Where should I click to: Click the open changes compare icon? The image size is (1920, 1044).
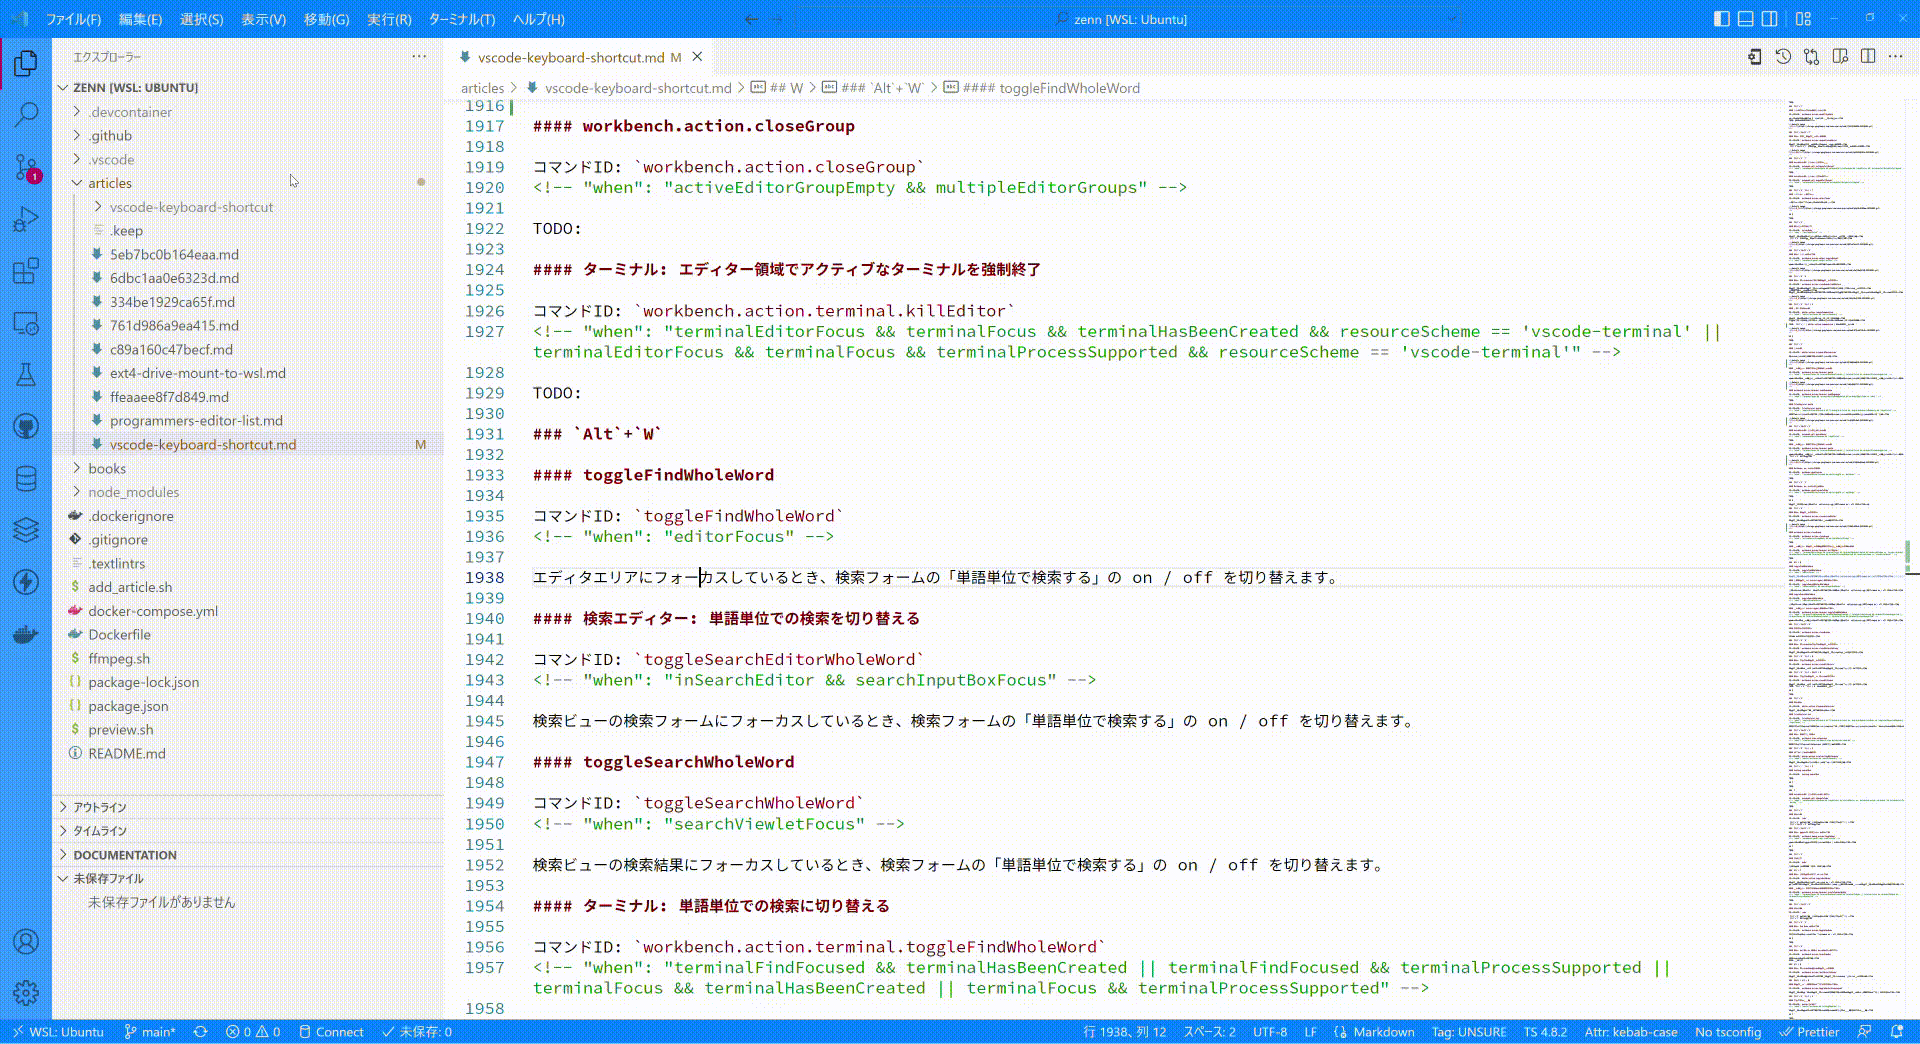click(1811, 57)
